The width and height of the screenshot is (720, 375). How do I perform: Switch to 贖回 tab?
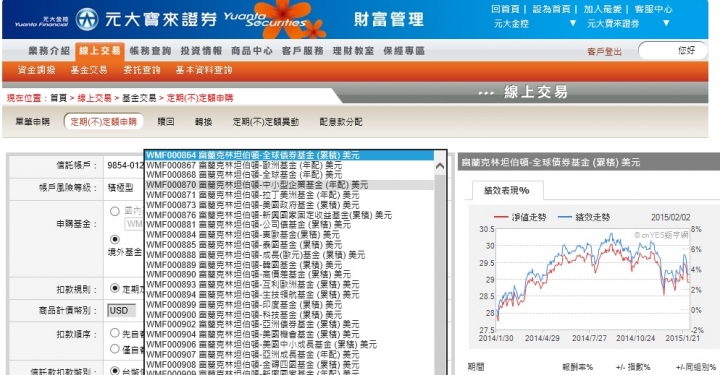[x=166, y=122]
